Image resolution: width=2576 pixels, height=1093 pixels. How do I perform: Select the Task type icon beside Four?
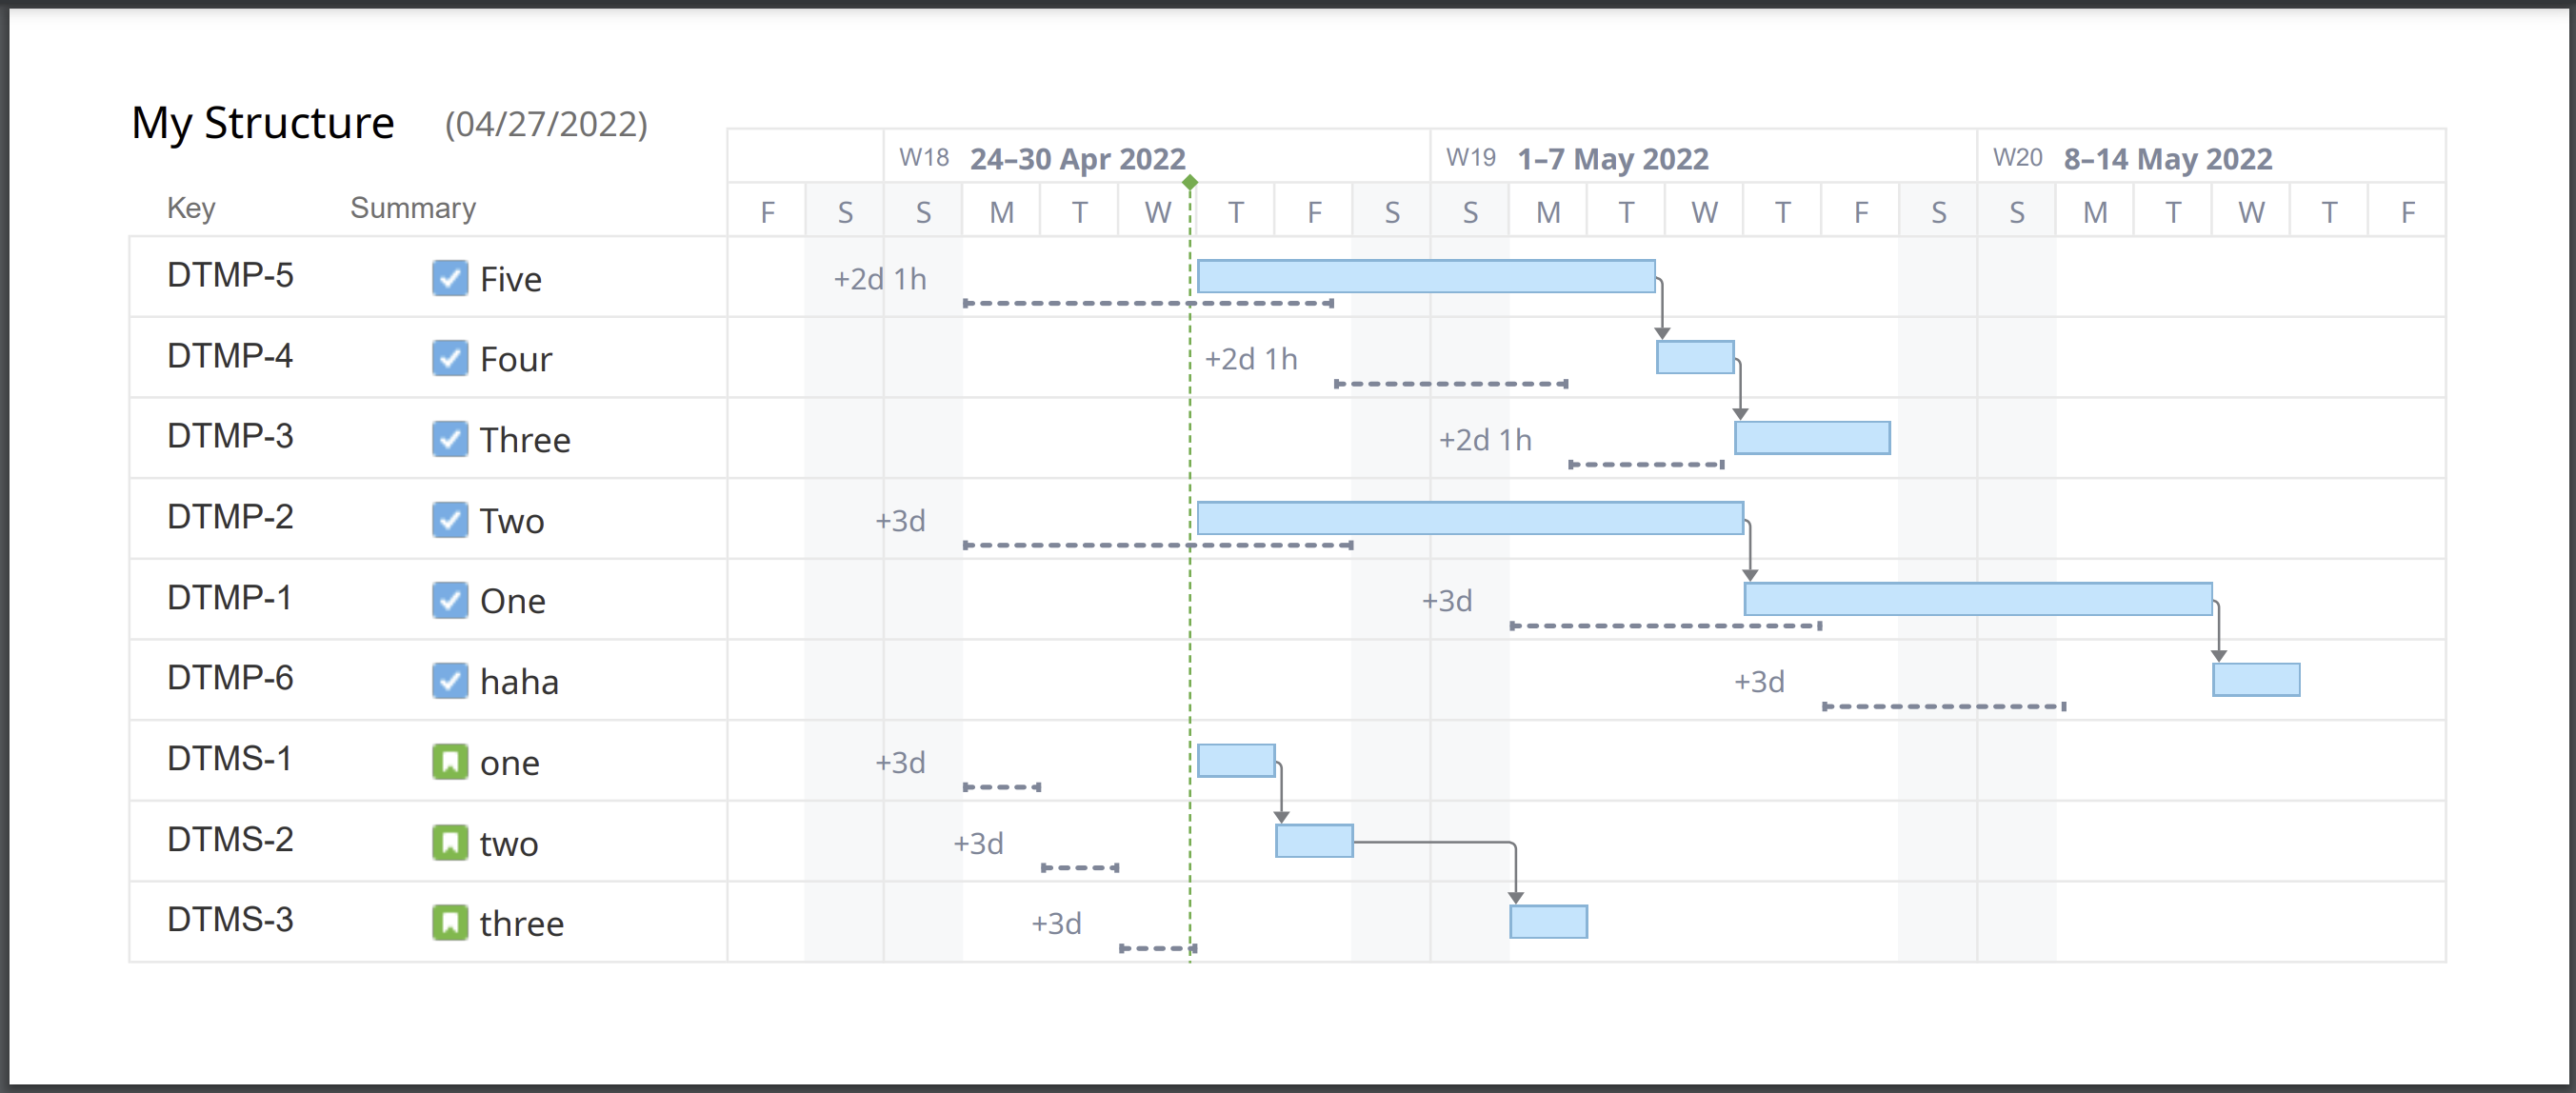coord(449,358)
